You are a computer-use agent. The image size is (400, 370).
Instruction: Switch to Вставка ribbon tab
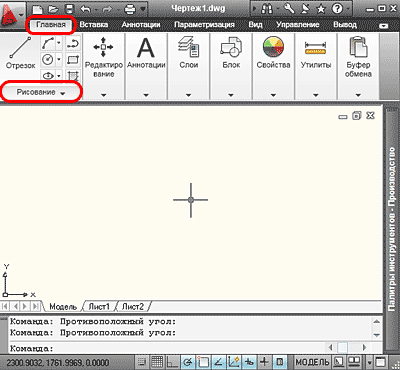coord(94,25)
